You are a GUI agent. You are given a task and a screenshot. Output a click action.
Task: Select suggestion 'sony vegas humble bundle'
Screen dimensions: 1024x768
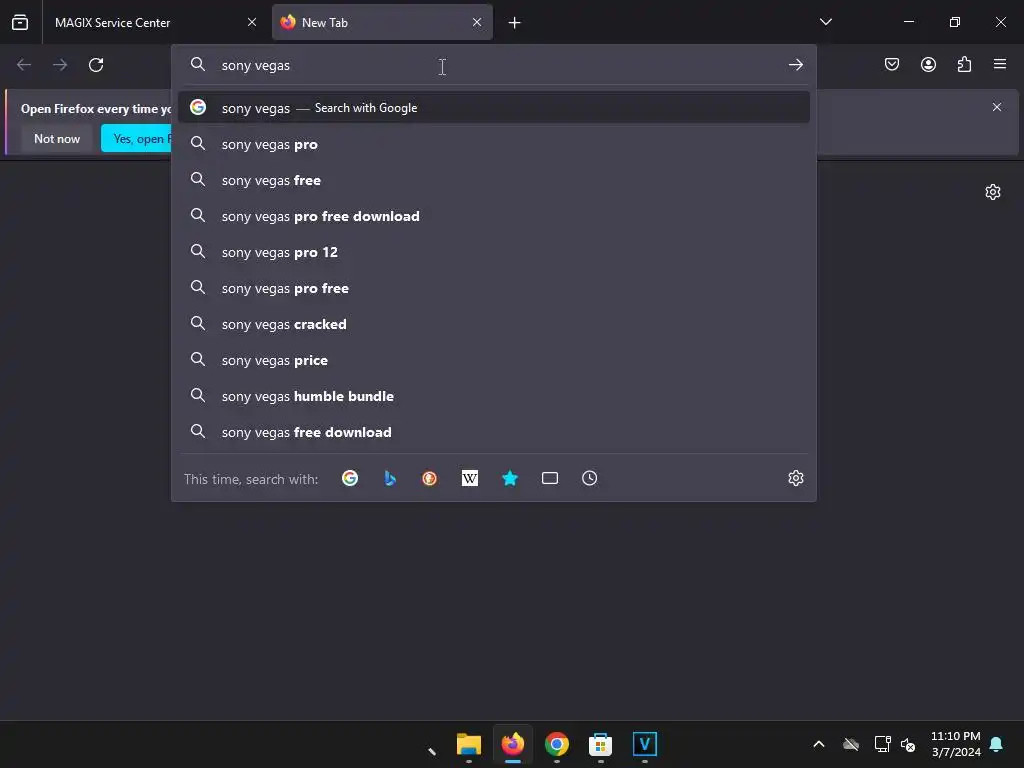coord(494,396)
